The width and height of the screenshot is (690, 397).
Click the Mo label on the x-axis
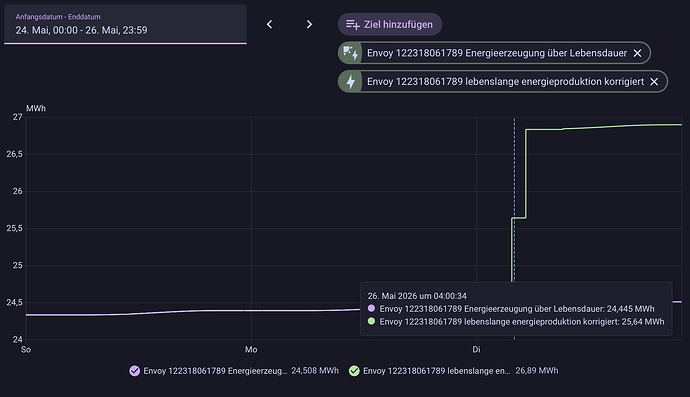point(251,349)
